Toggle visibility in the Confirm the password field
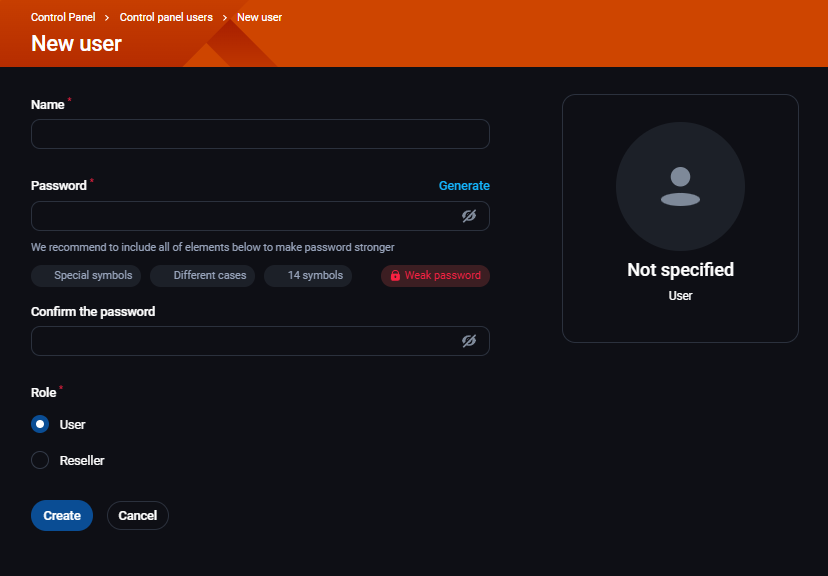Screen dimensions: 828x576 coord(468,341)
